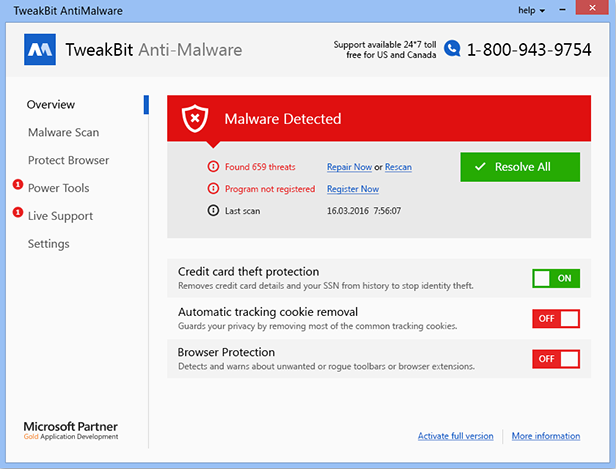616x469 pixels.
Task: Click the alert icon beside Program not registered
Action: pos(213,189)
